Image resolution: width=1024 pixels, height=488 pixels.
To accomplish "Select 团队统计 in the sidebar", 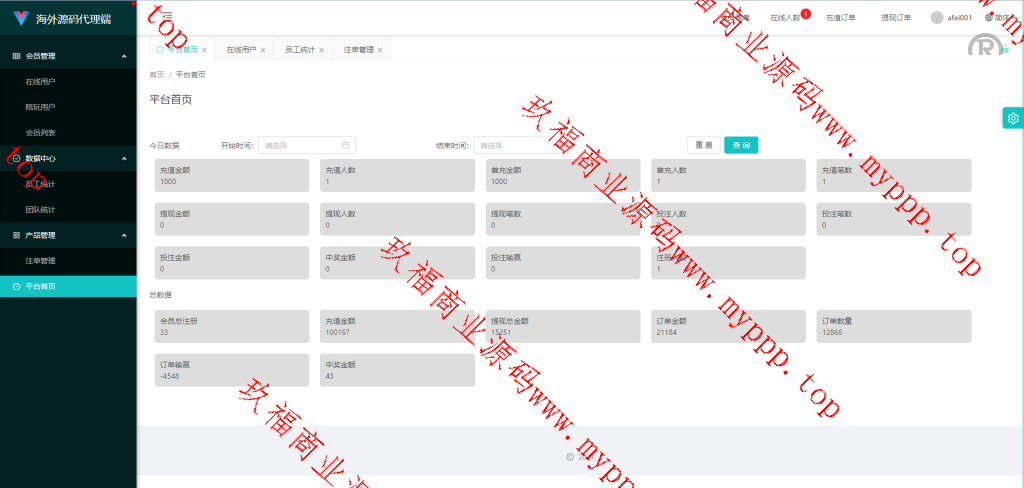I will pos(41,209).
